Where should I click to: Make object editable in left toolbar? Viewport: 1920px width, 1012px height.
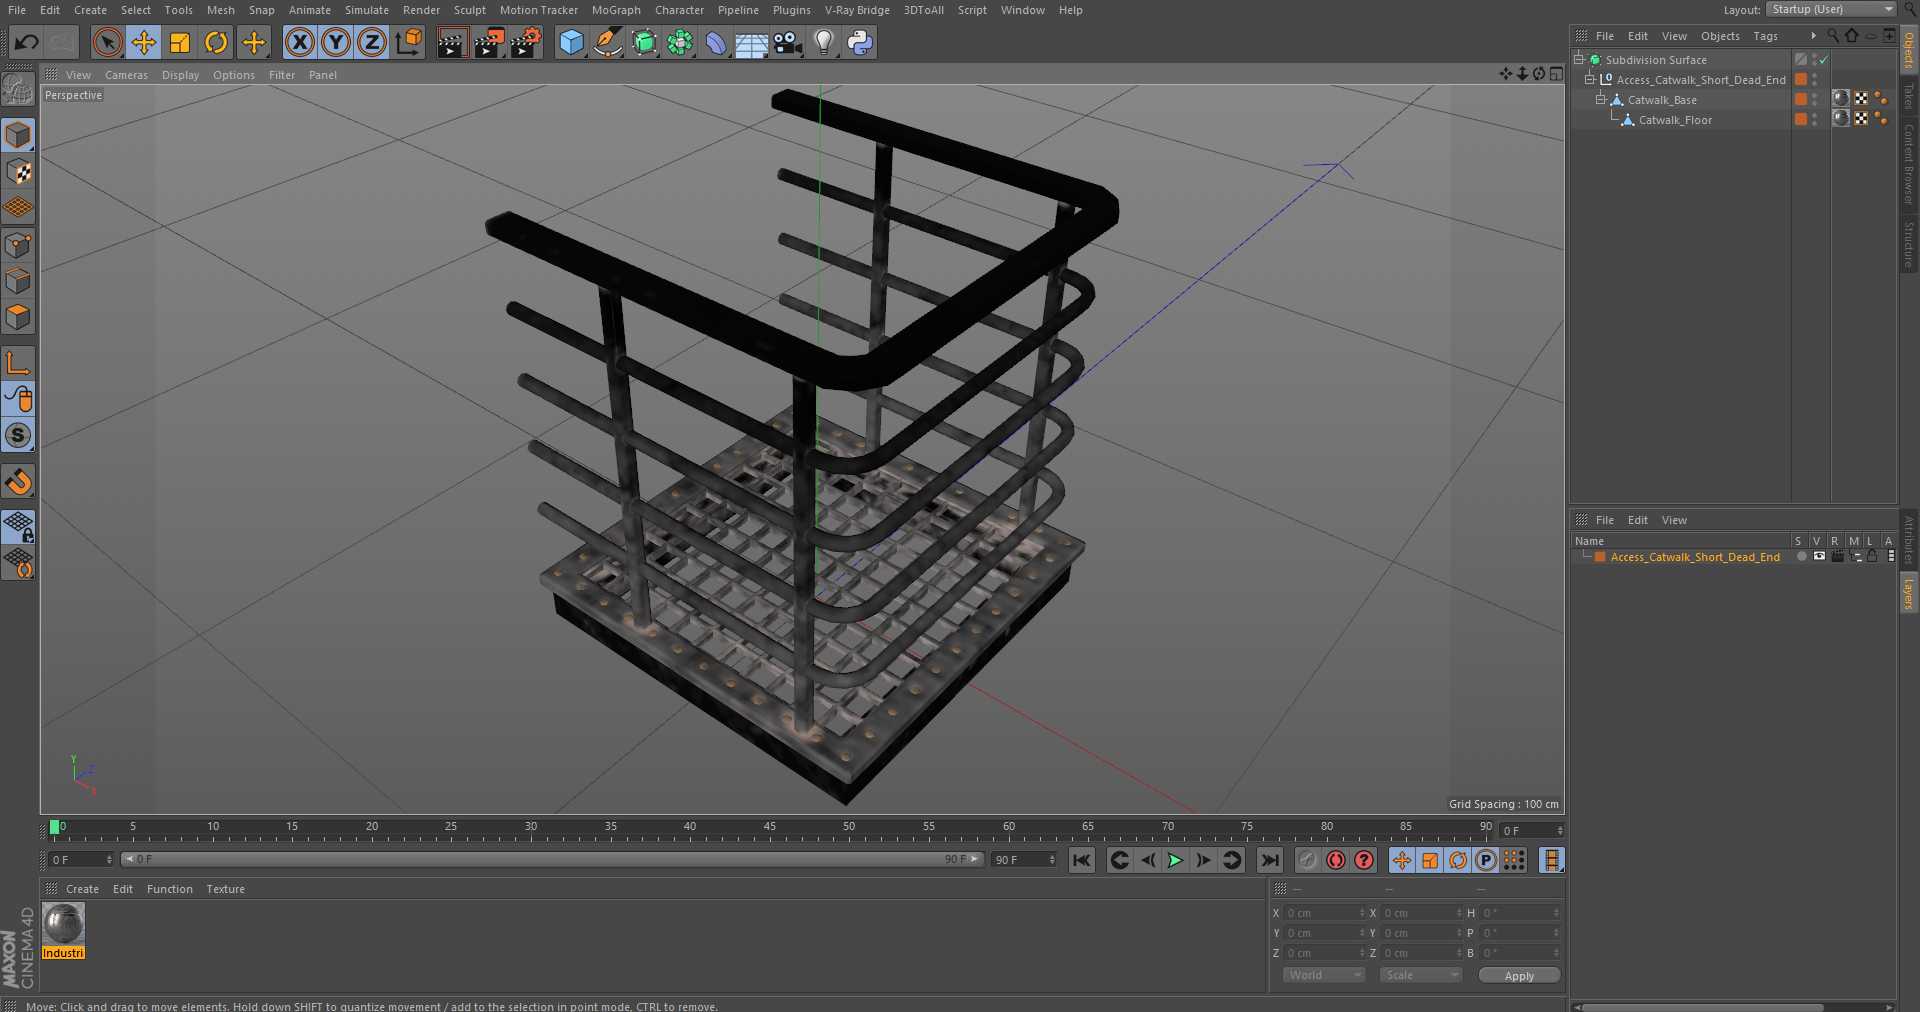18,90
